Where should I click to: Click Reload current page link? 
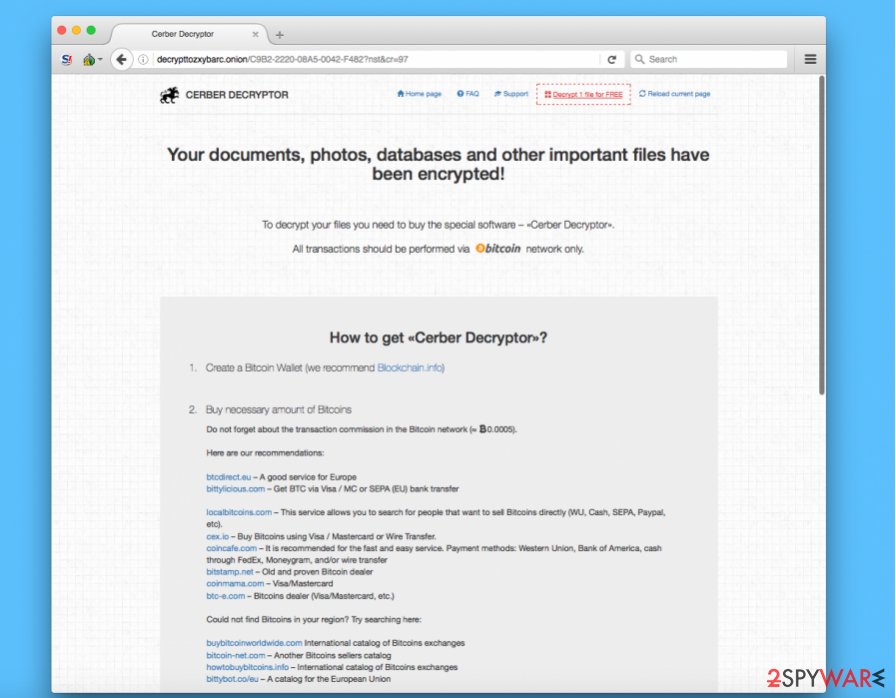point(674,94)
